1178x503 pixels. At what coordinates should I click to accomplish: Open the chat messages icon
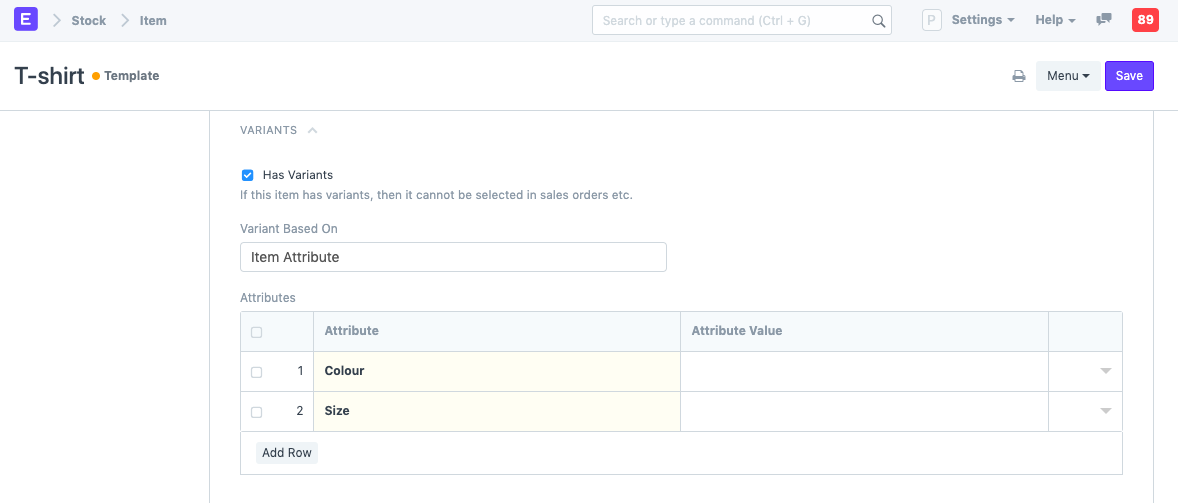pyautogui.click(x=1104, y=20)
